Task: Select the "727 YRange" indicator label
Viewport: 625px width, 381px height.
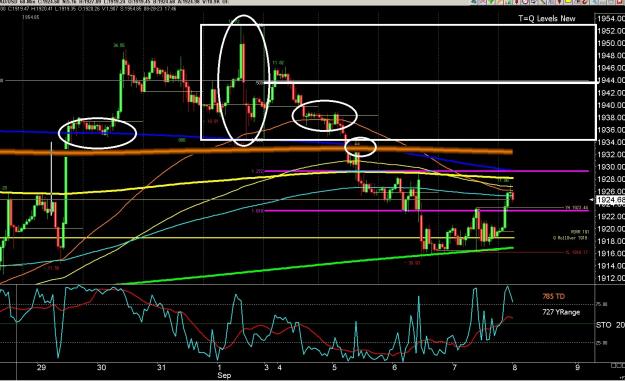Action: coord(561,312)
